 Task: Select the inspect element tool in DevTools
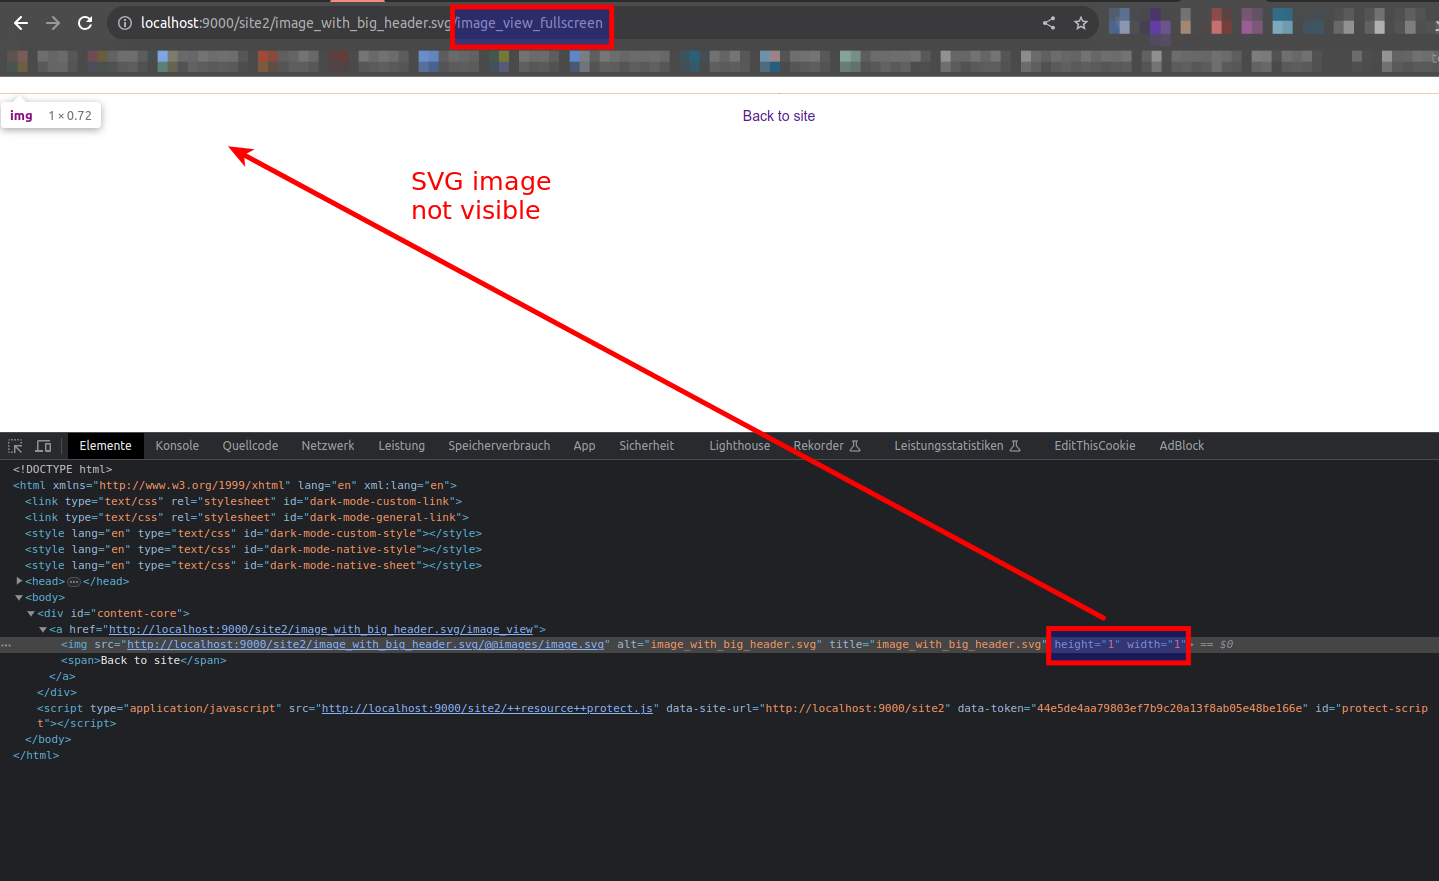coord(15,445)
